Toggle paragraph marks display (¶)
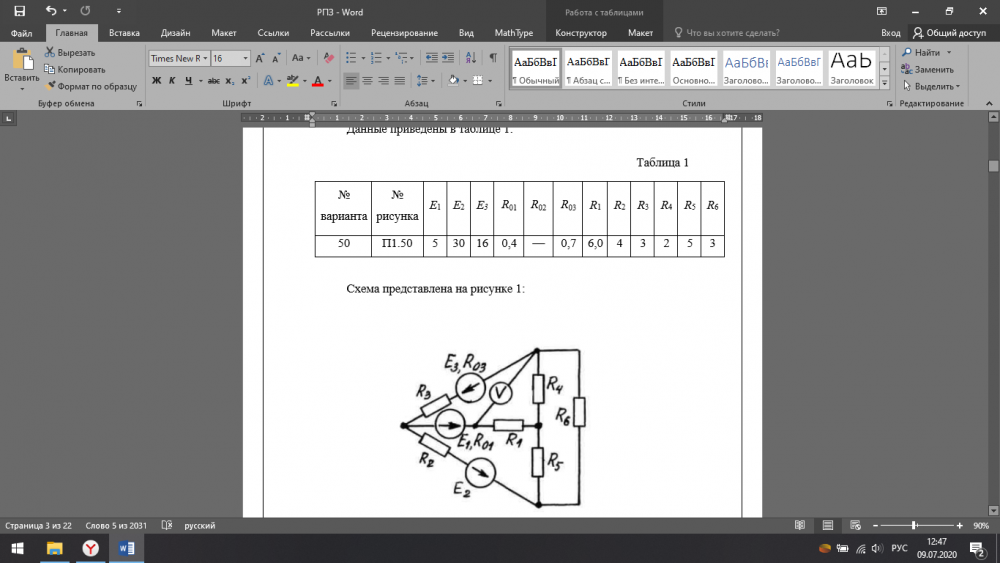The width and height of the screenshot is (1000, 563). (x=492, y=58)
